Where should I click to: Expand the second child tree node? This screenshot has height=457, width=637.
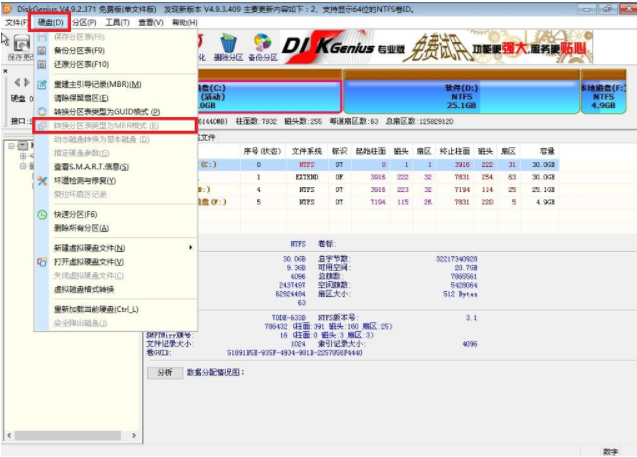[23, 166]
